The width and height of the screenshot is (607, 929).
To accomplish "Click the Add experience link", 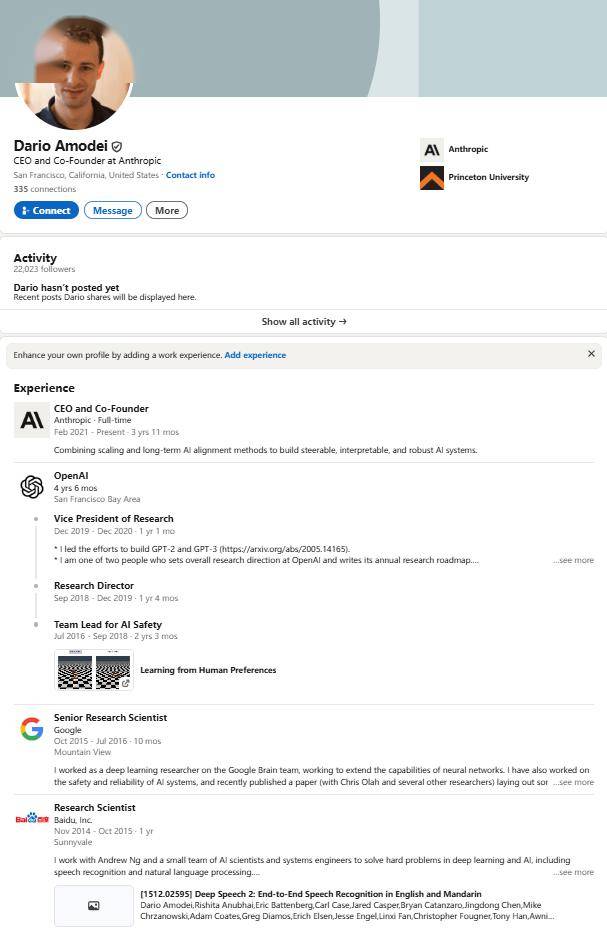I will tap(255, 355).
